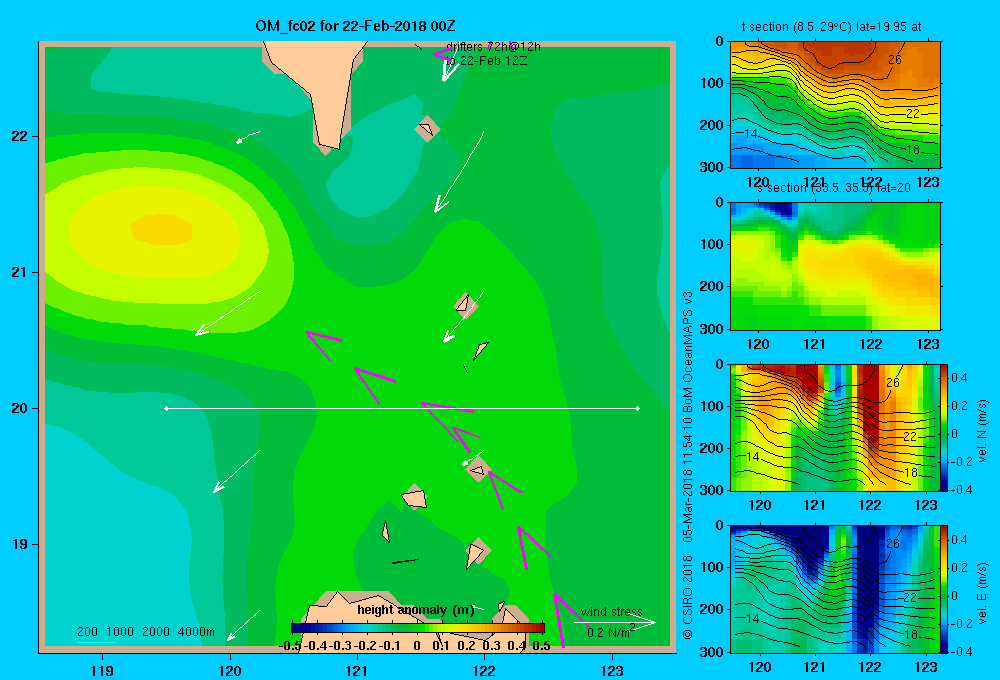The image size is (1000, 680).
Task: Click longitude label "122" below the main map
Action: point(484,670)
